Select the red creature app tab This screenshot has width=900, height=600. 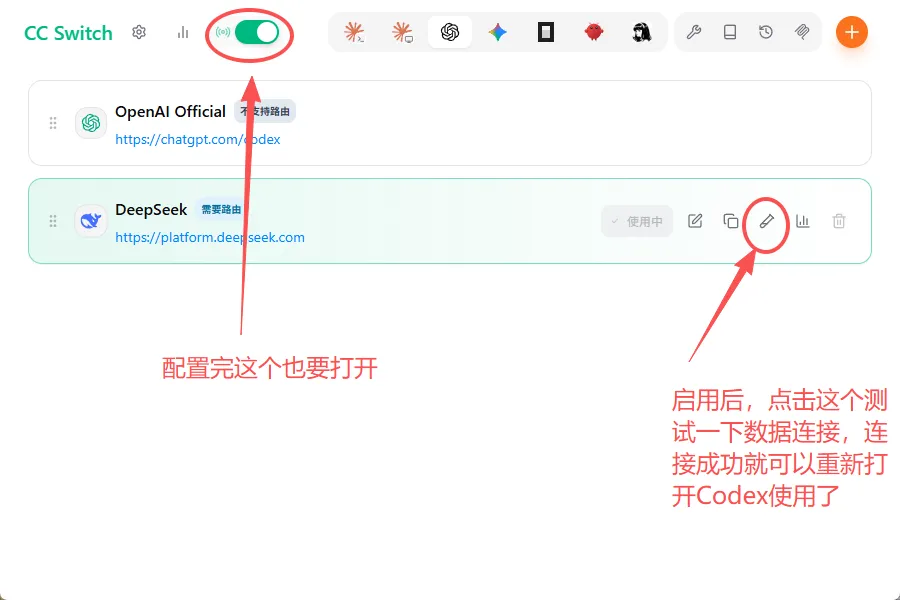(593, 32)
